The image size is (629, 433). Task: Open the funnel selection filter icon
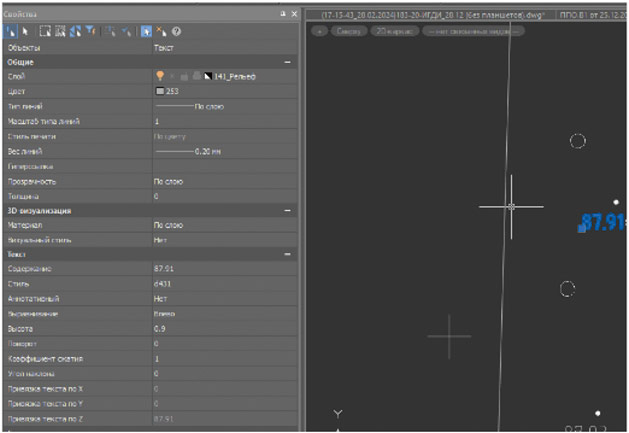click(91, 31)
